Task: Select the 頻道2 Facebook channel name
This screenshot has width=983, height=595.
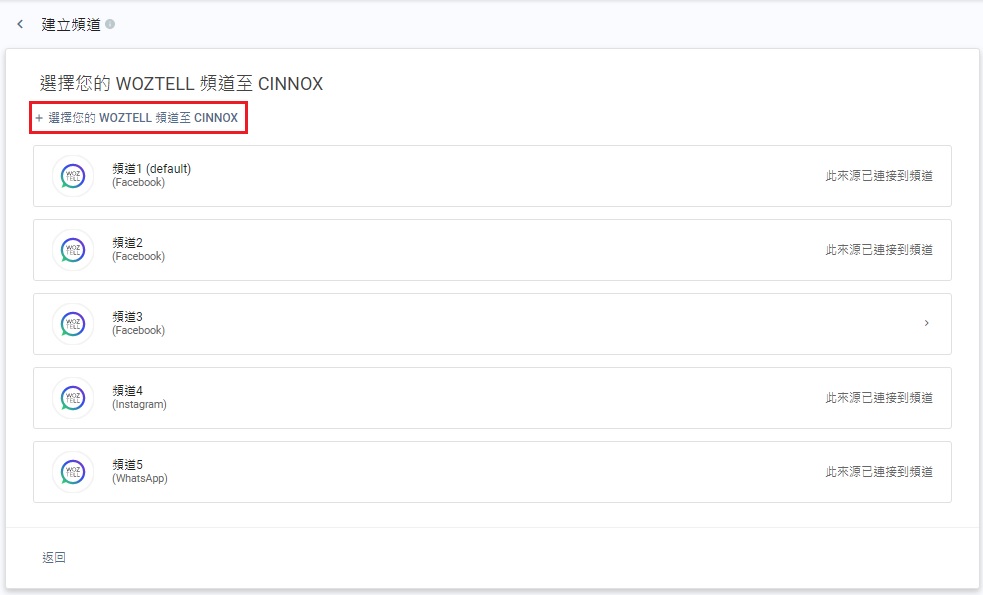Action: [x=128, y=243]
